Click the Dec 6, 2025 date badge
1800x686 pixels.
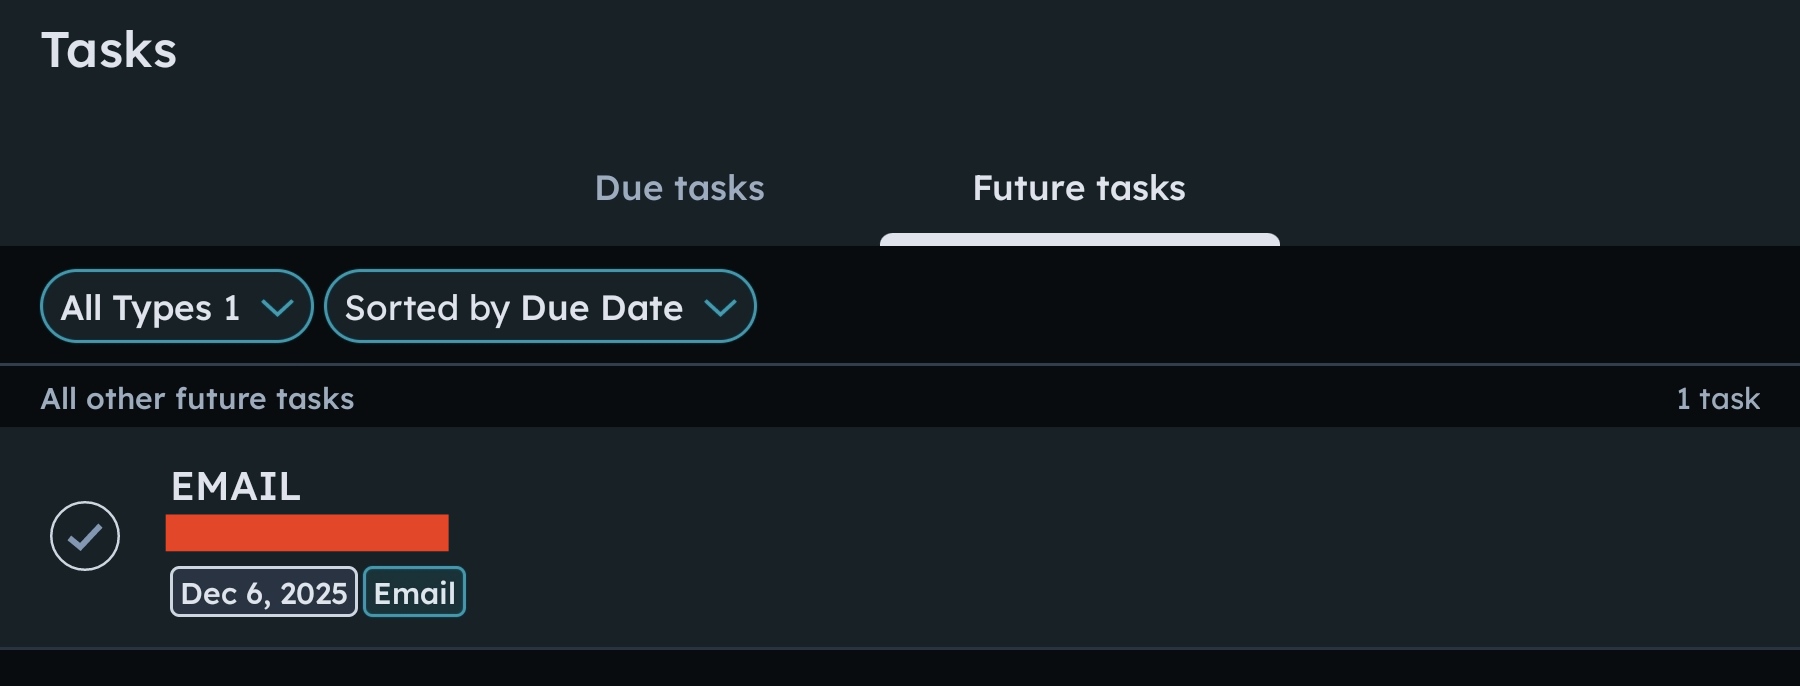264,593
